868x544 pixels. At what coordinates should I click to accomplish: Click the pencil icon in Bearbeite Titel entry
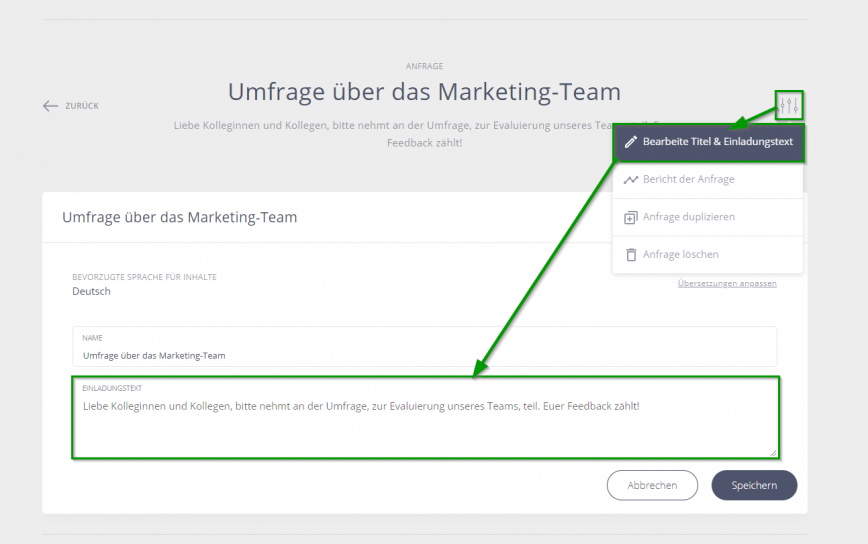coord(631,142)
